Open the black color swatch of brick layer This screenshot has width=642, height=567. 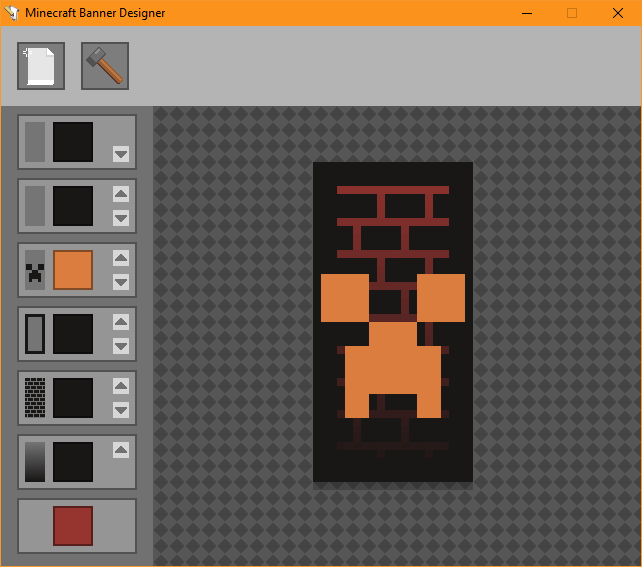(73, 398)
